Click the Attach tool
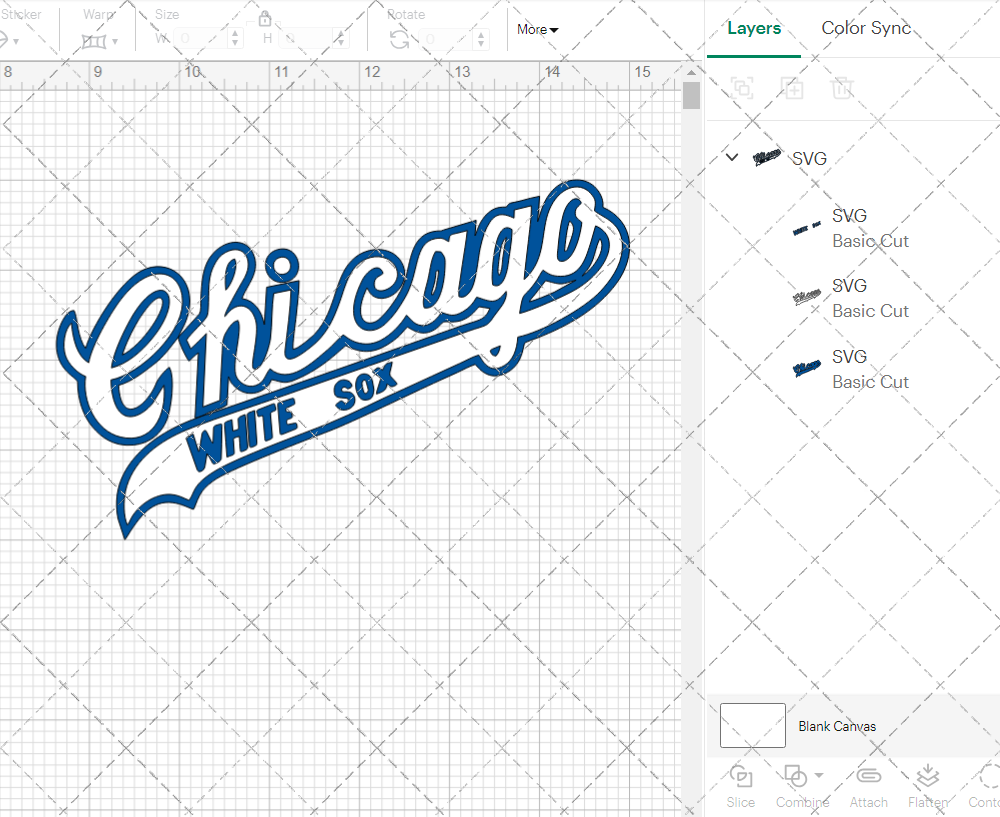 pos(868,786)
